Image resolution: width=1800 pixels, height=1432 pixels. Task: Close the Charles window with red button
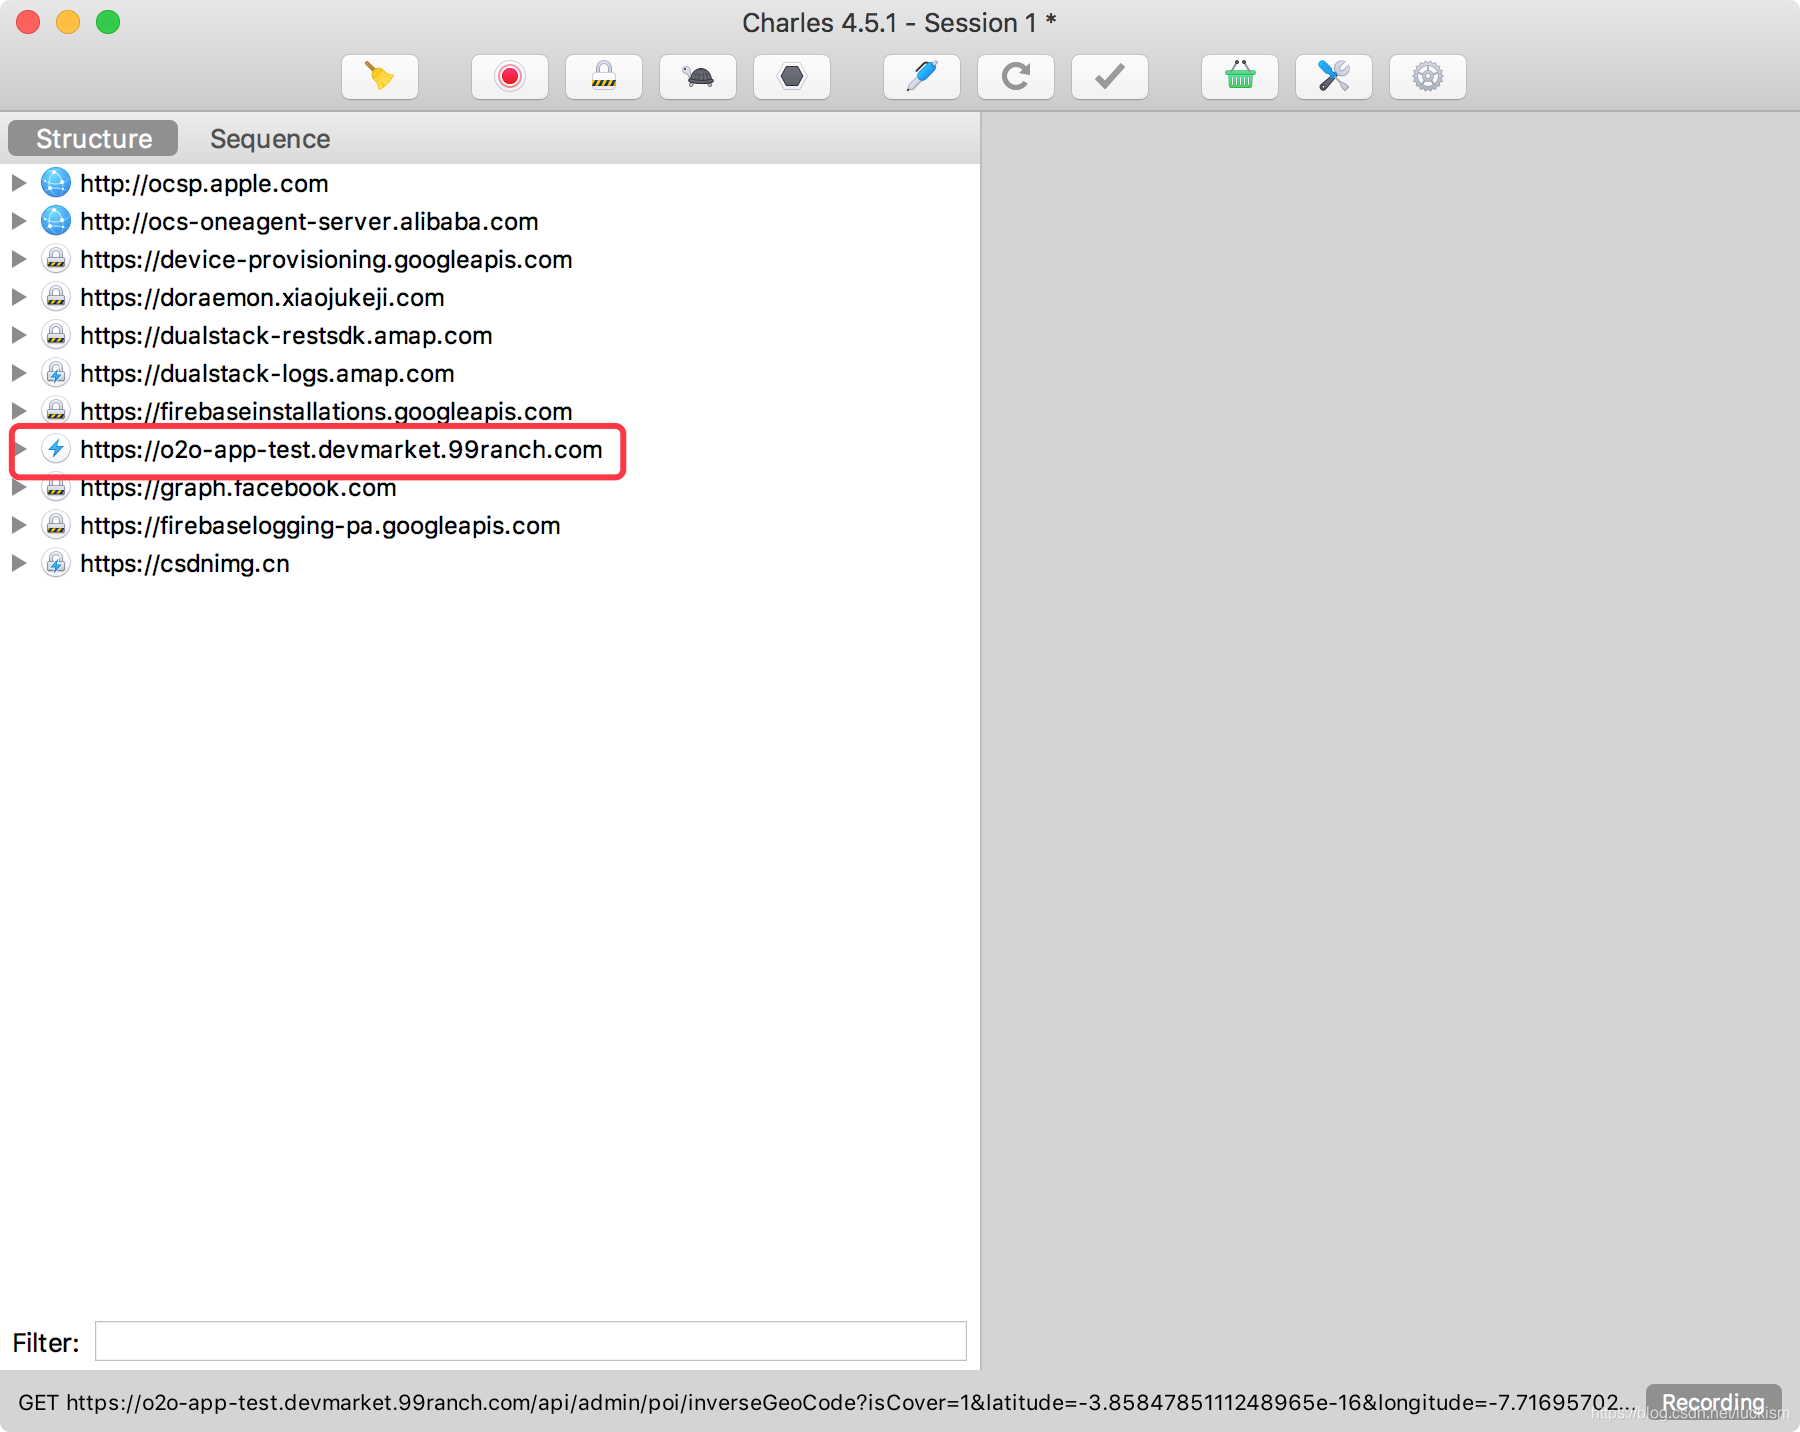[x=28, y=22]
